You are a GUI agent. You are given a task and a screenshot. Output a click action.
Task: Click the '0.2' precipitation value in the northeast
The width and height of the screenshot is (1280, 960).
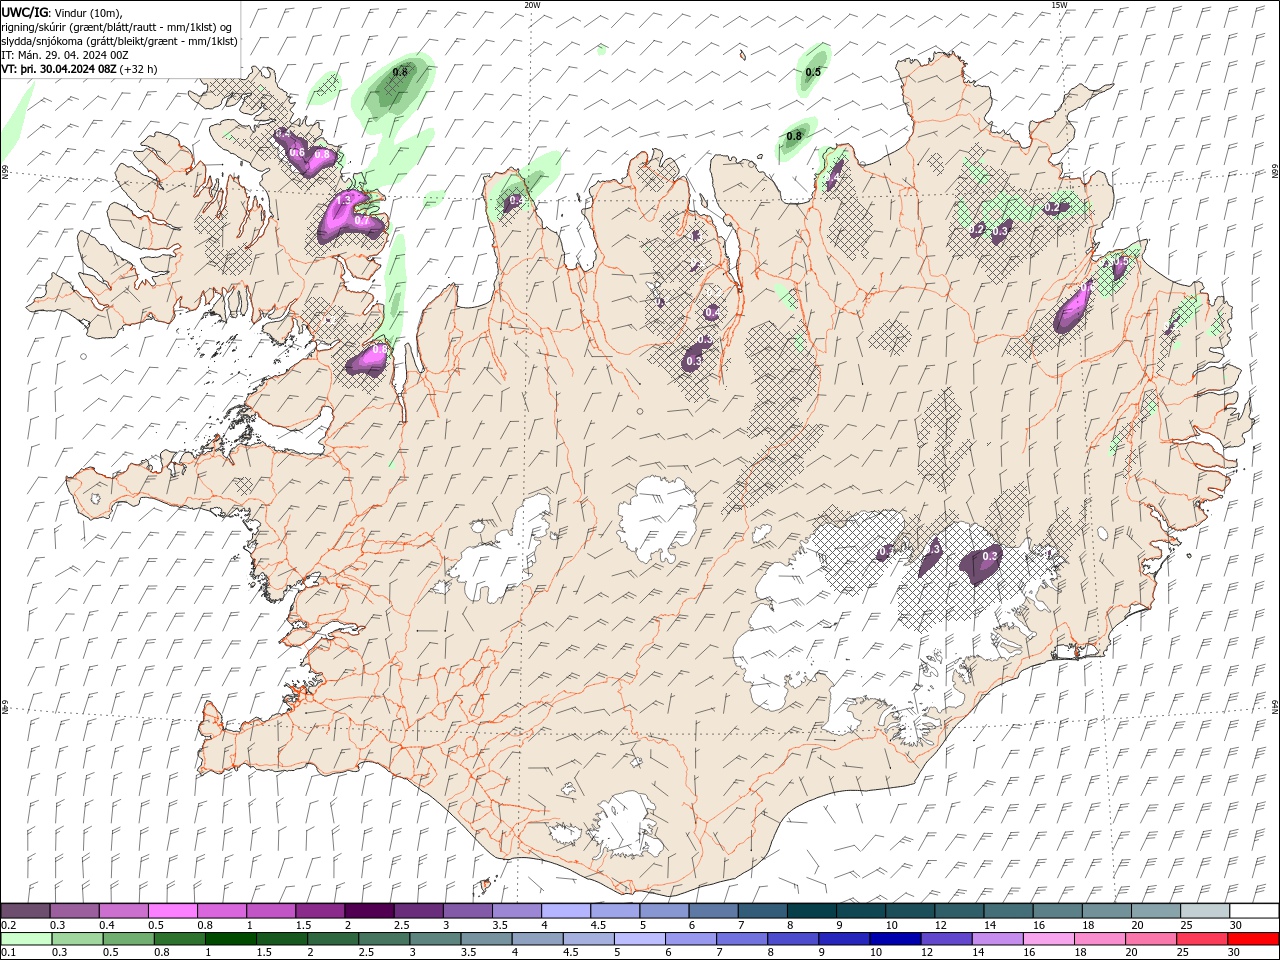(1051, 207)
